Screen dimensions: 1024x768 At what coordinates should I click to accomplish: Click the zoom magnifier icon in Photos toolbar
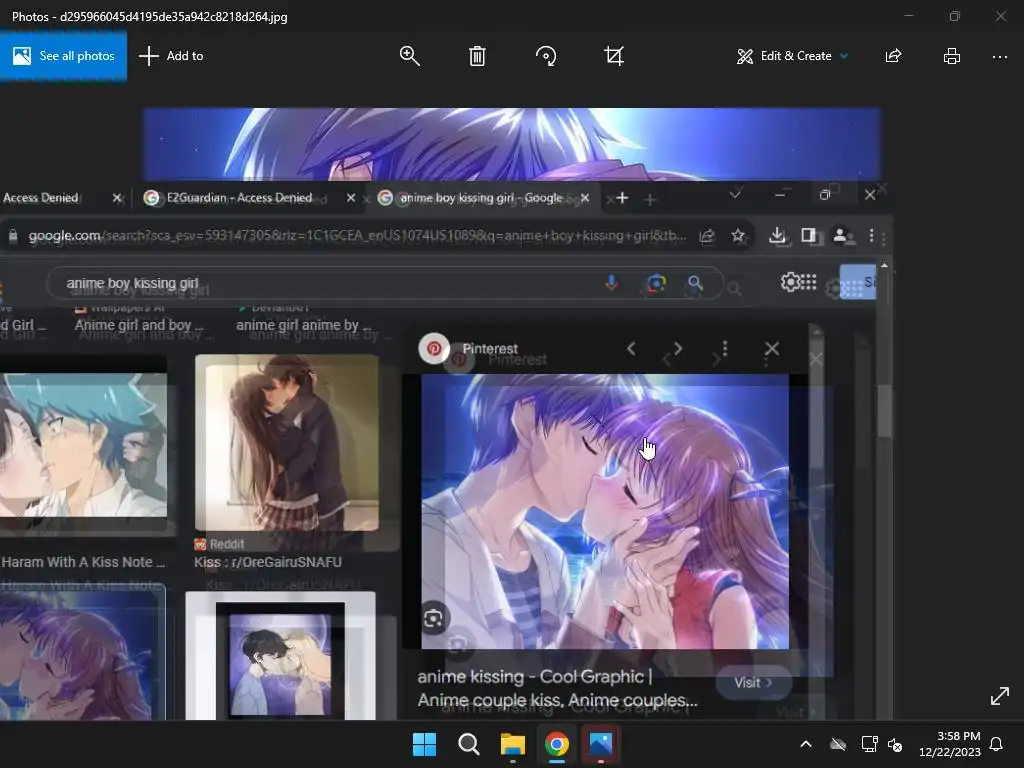tap(409, 56)
